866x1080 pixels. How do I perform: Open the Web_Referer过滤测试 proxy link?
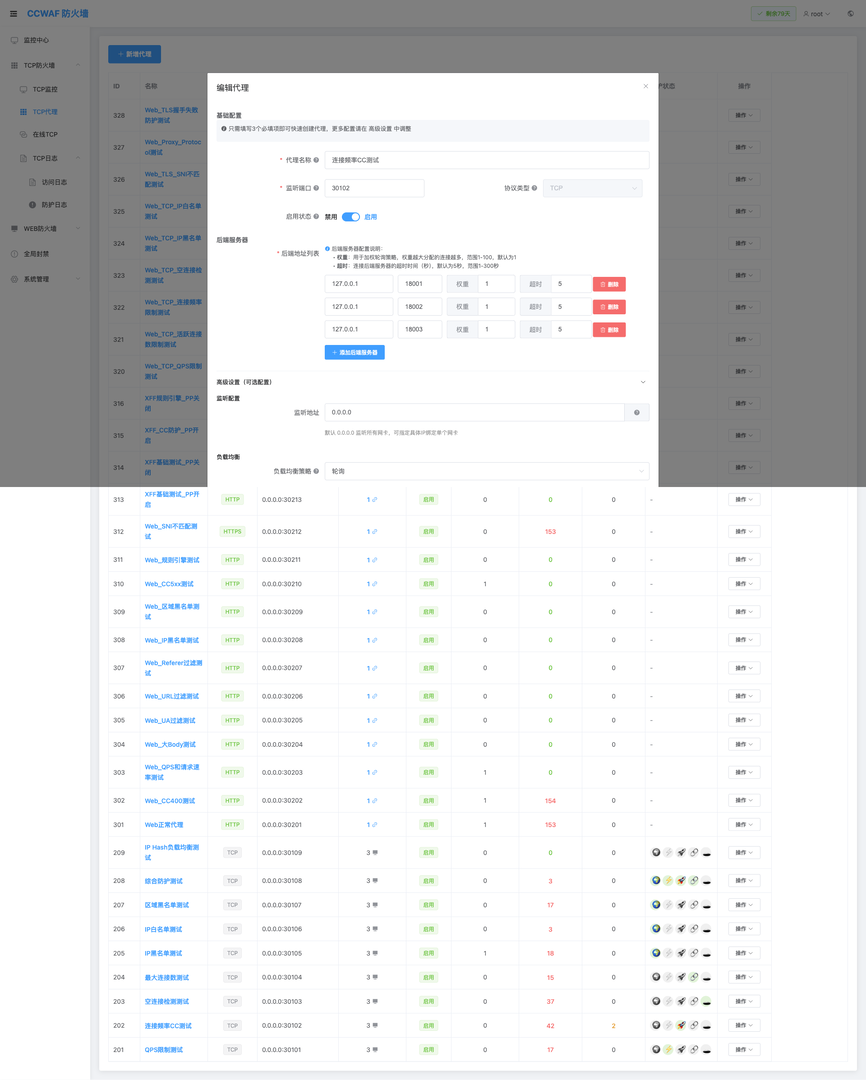point(173,668)
